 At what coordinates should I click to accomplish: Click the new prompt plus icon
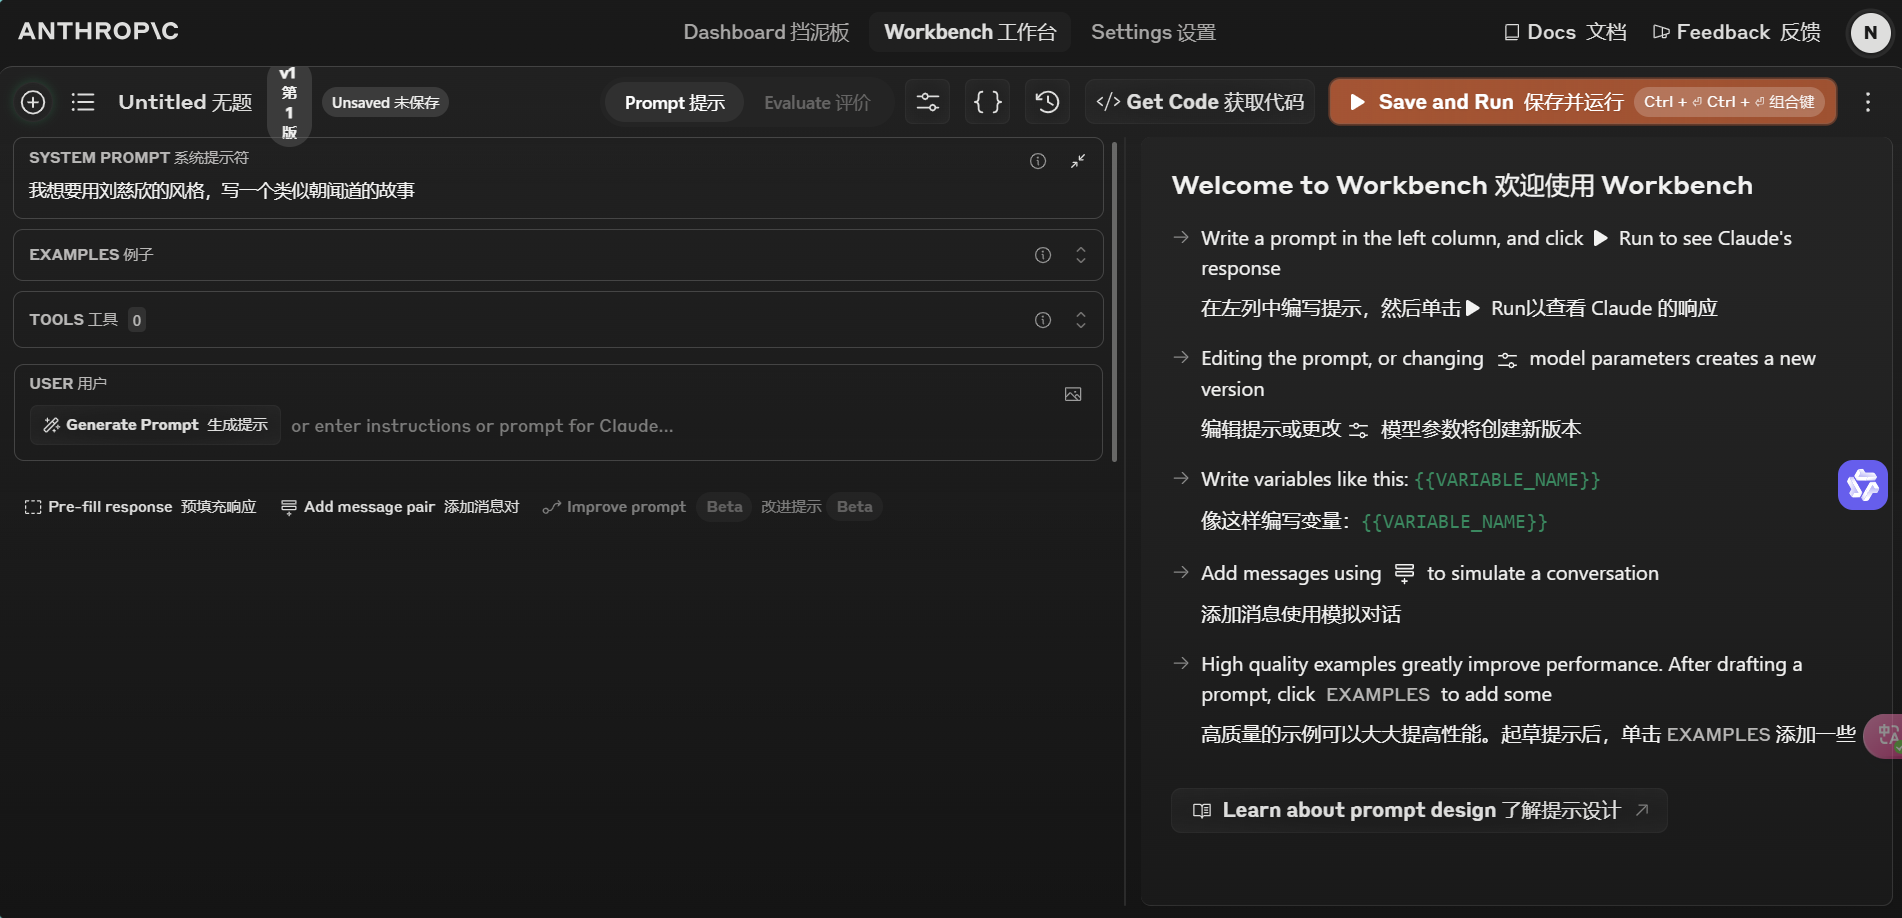33,102
